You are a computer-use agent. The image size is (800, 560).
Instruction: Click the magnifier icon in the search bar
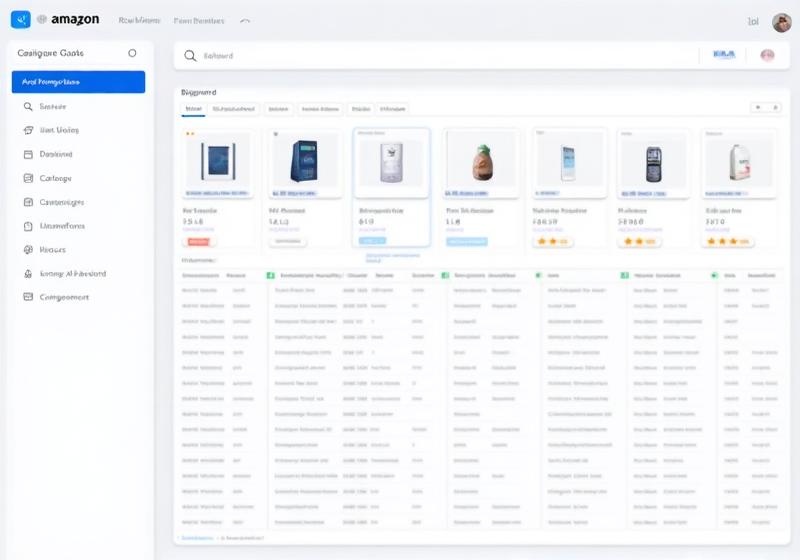190,56
